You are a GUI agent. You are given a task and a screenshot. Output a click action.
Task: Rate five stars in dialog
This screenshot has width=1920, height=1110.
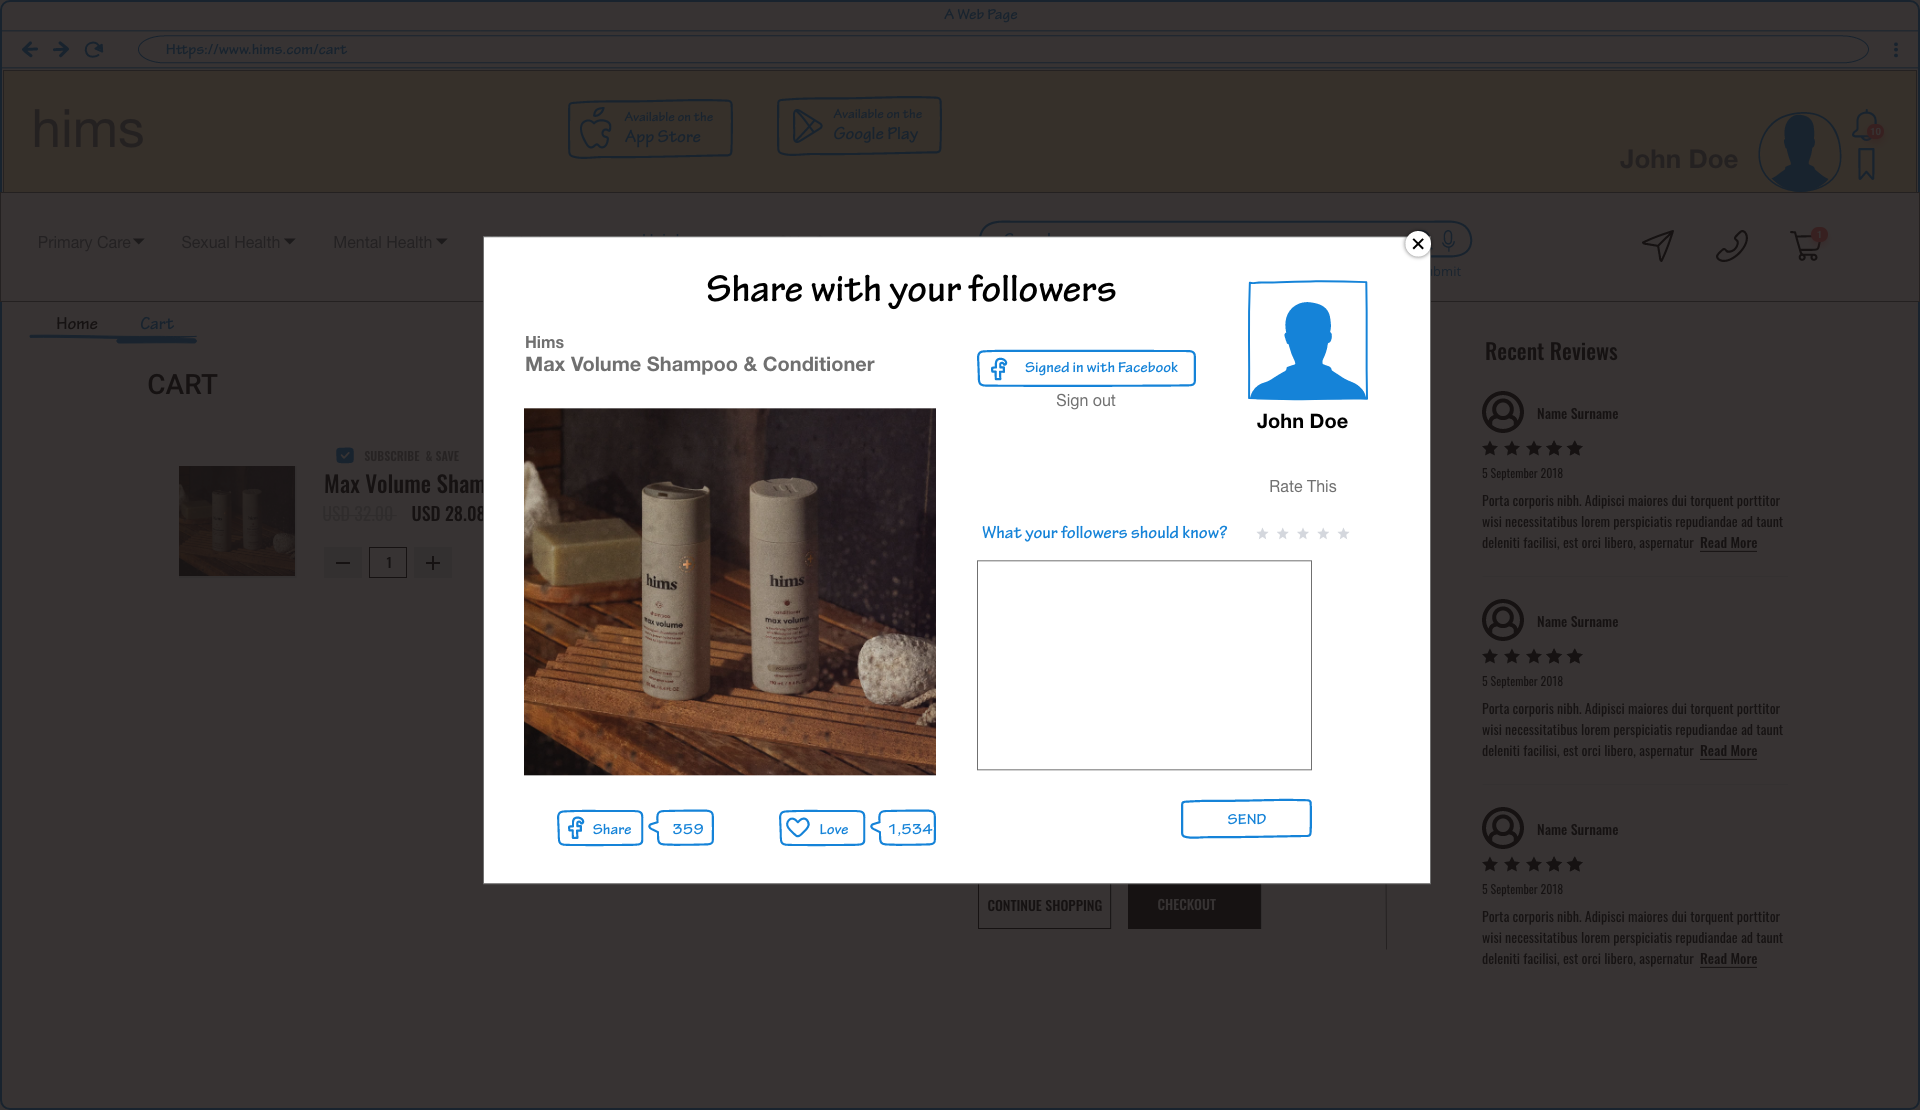point(1344,534)
